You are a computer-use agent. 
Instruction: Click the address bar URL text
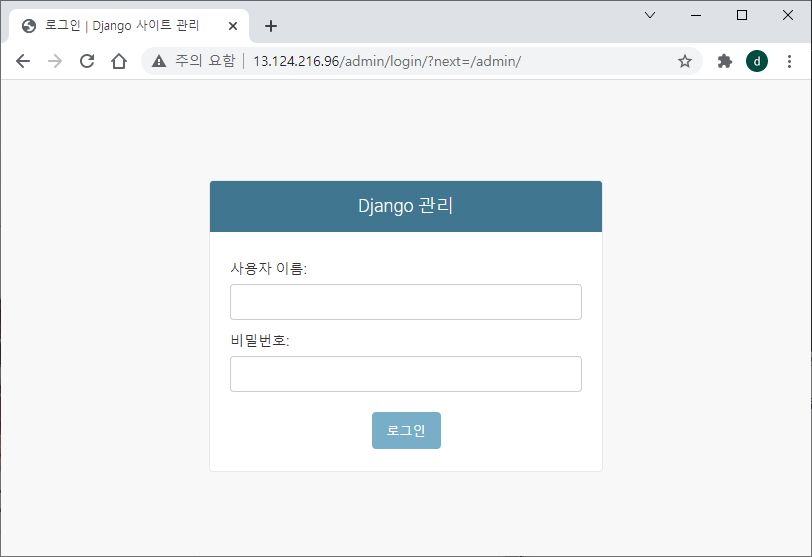click(x=387, y=61)
